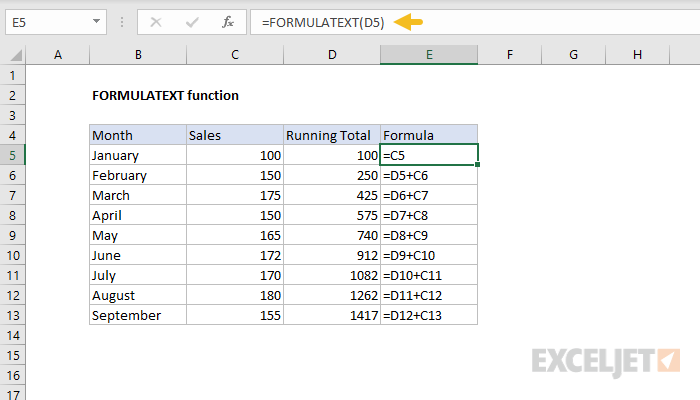
Task: Click the Select All corner triangle
Action: pyautogui.click(x=14, y=54)
